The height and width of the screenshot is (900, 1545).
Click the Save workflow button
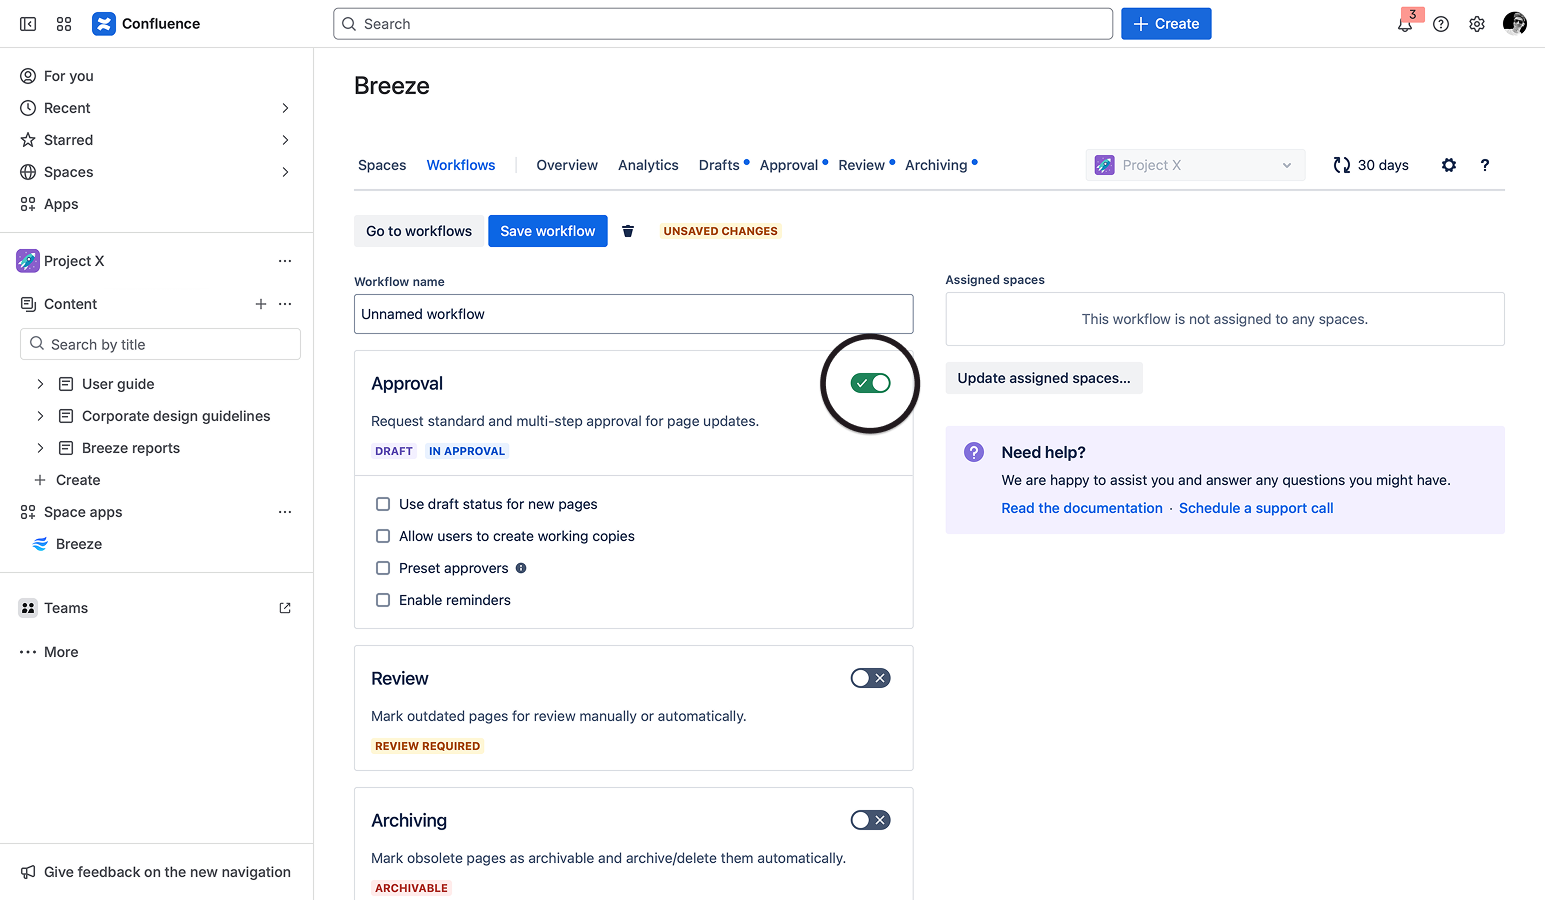click(547, 230)
